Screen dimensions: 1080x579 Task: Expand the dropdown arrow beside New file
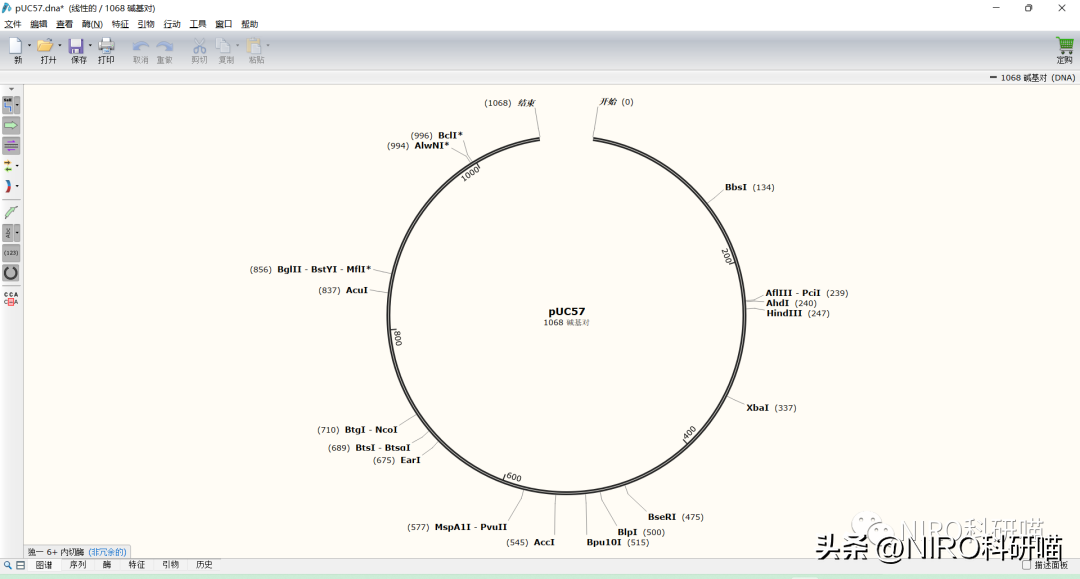[29, 45]
